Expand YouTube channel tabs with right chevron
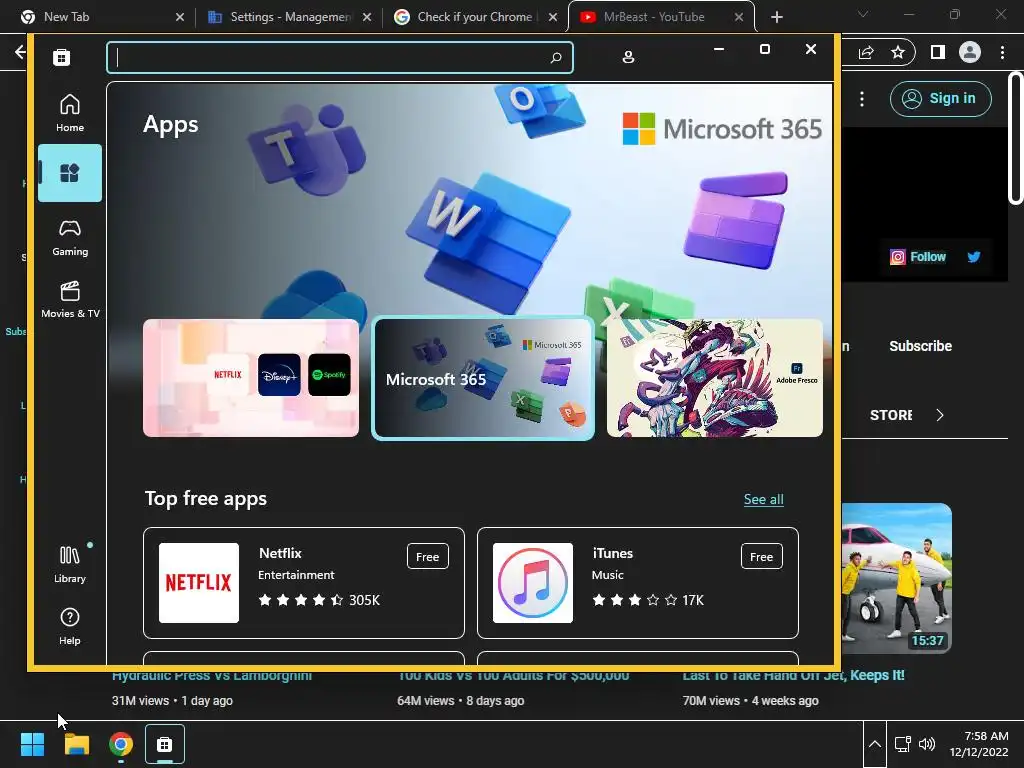Image resolution: width=1024 pixels, height=768 pixels. point(939,415)
